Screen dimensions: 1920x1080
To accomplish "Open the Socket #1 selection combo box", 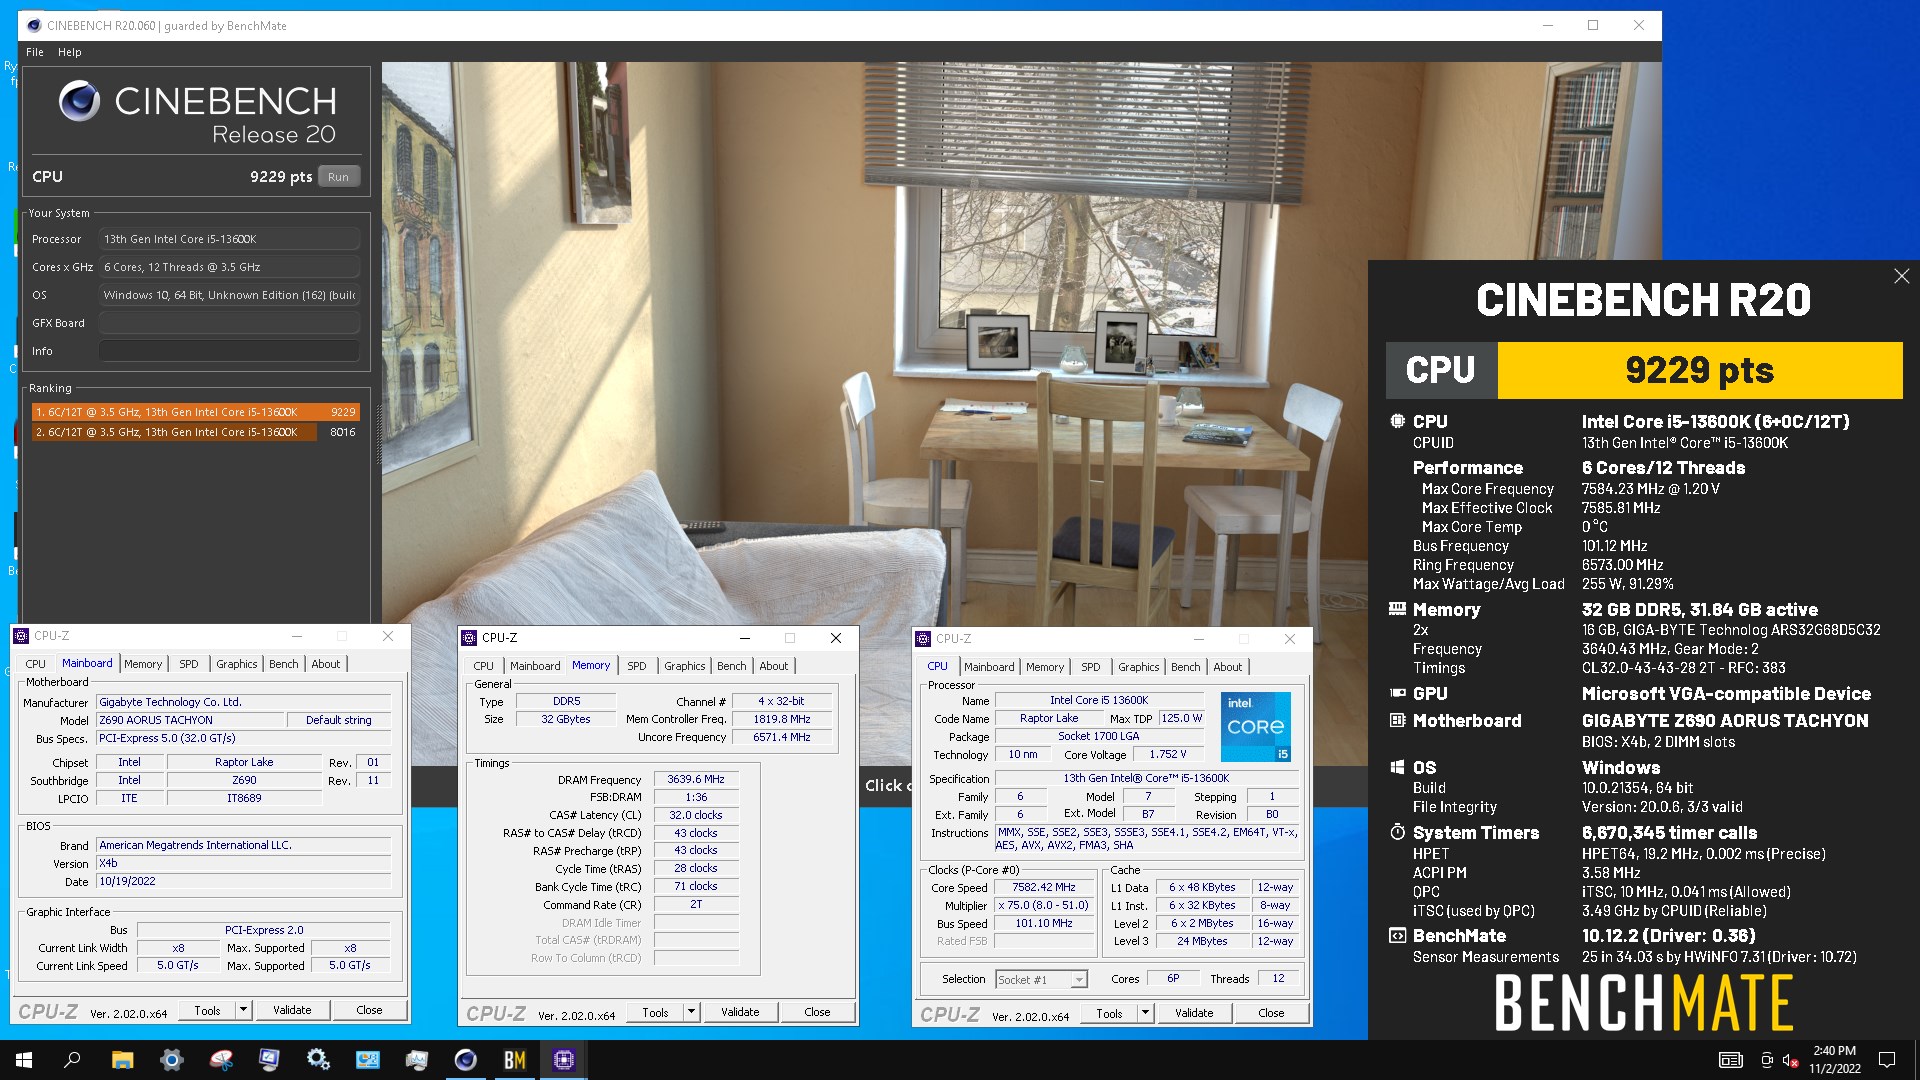I will pyautogui.click(x=1041, y=979).
